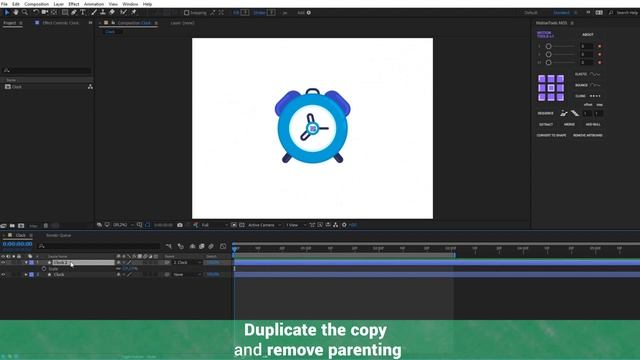
Task: Open the File menu
Action: pyautogui.click(x=4, y=4)
